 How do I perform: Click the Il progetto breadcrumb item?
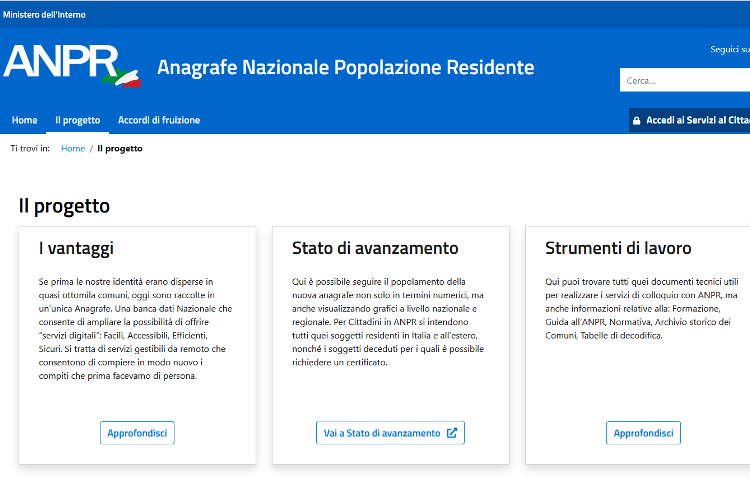tap(120, 148)
